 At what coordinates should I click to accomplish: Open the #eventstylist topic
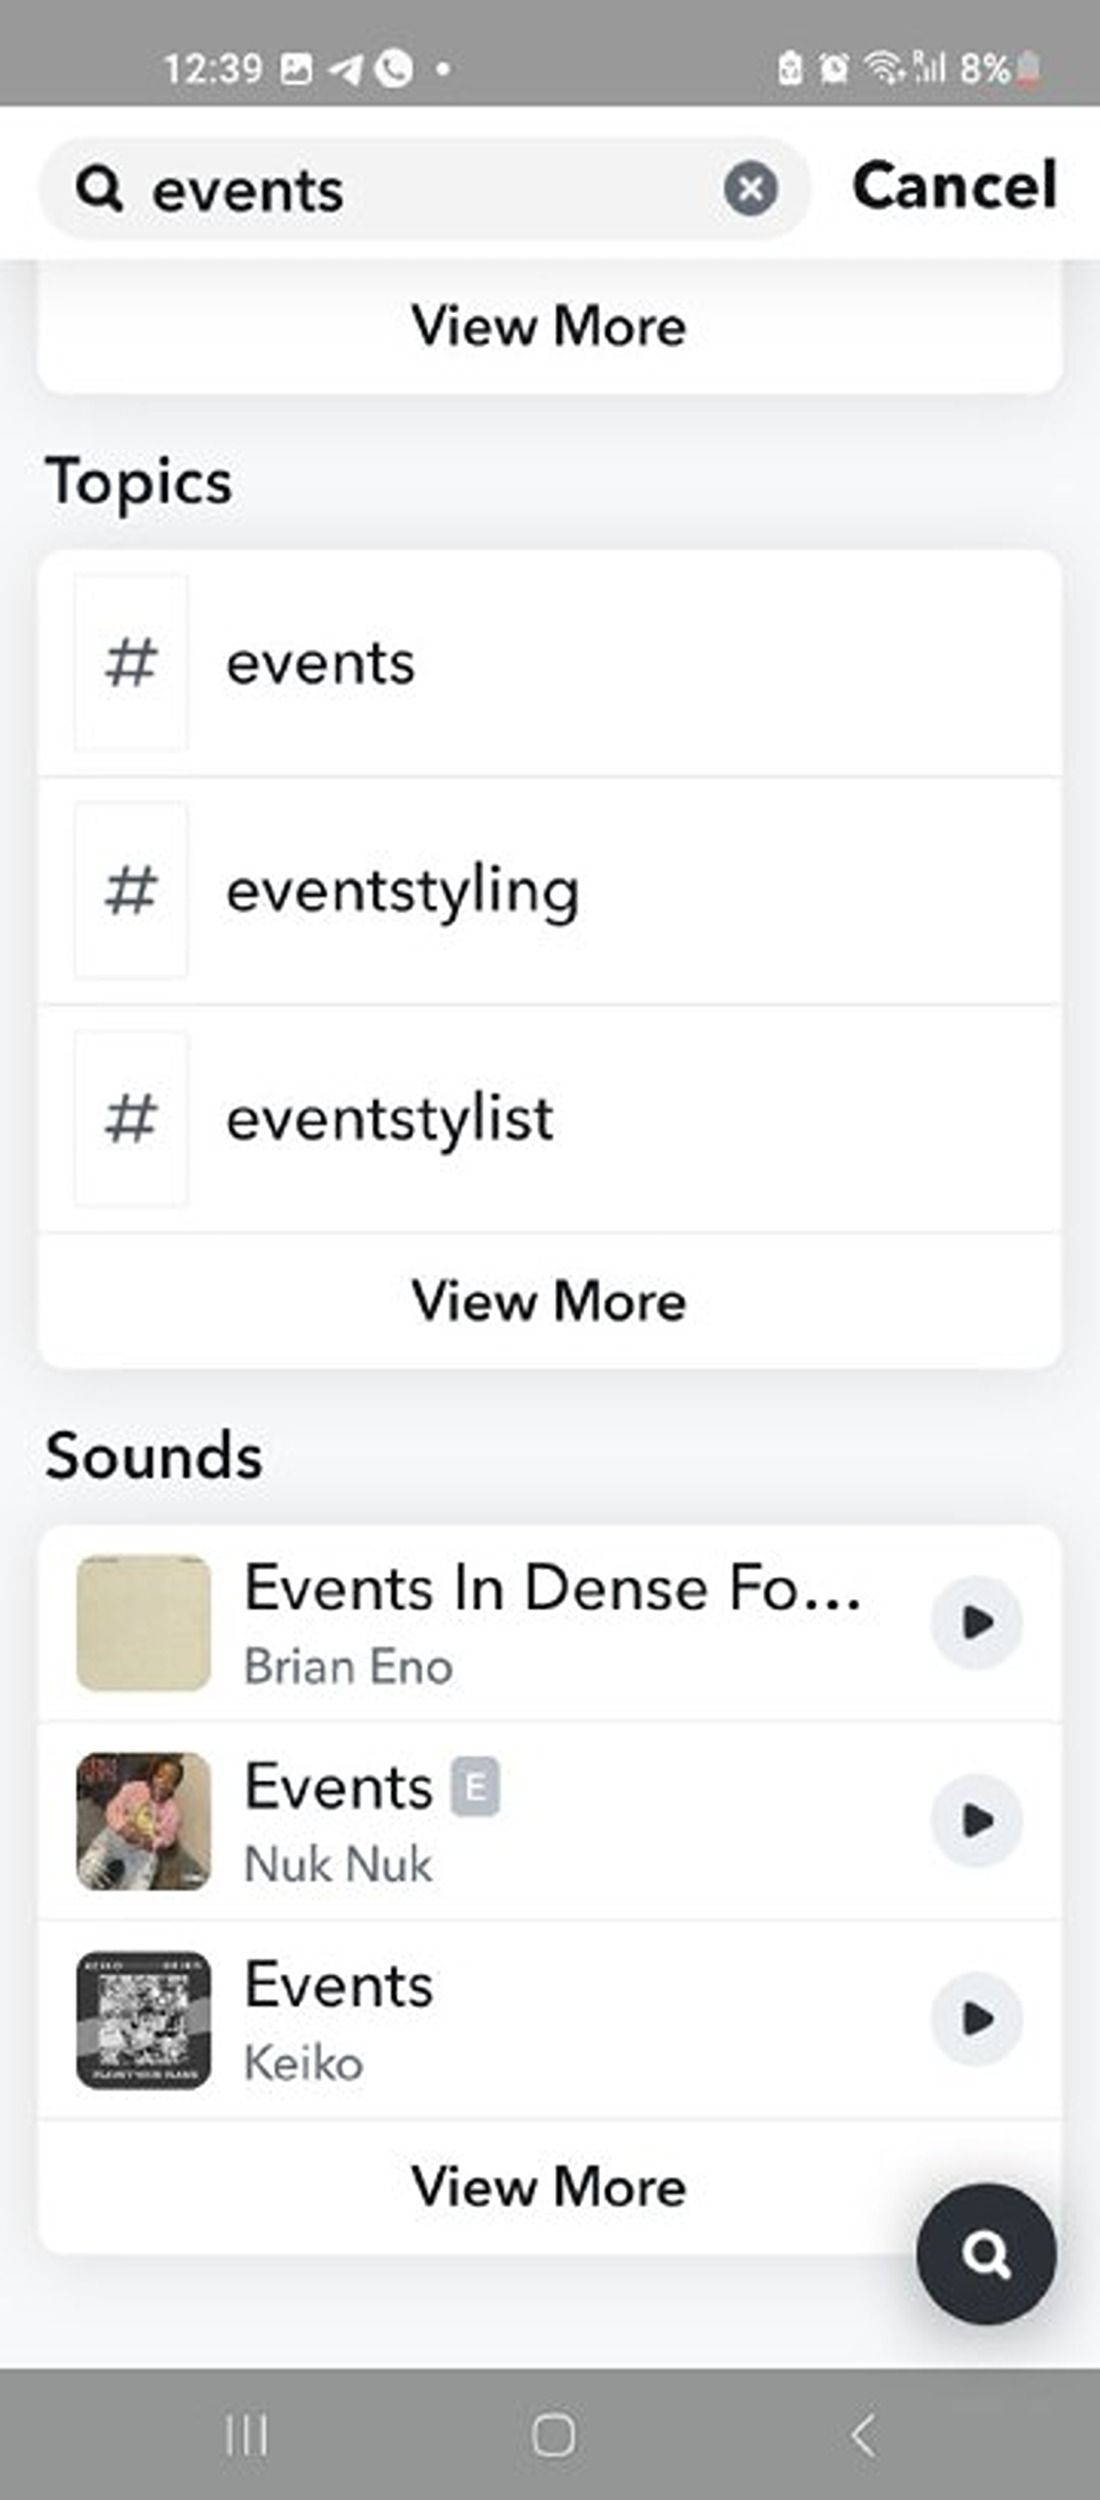click(x=548, y=1119)
